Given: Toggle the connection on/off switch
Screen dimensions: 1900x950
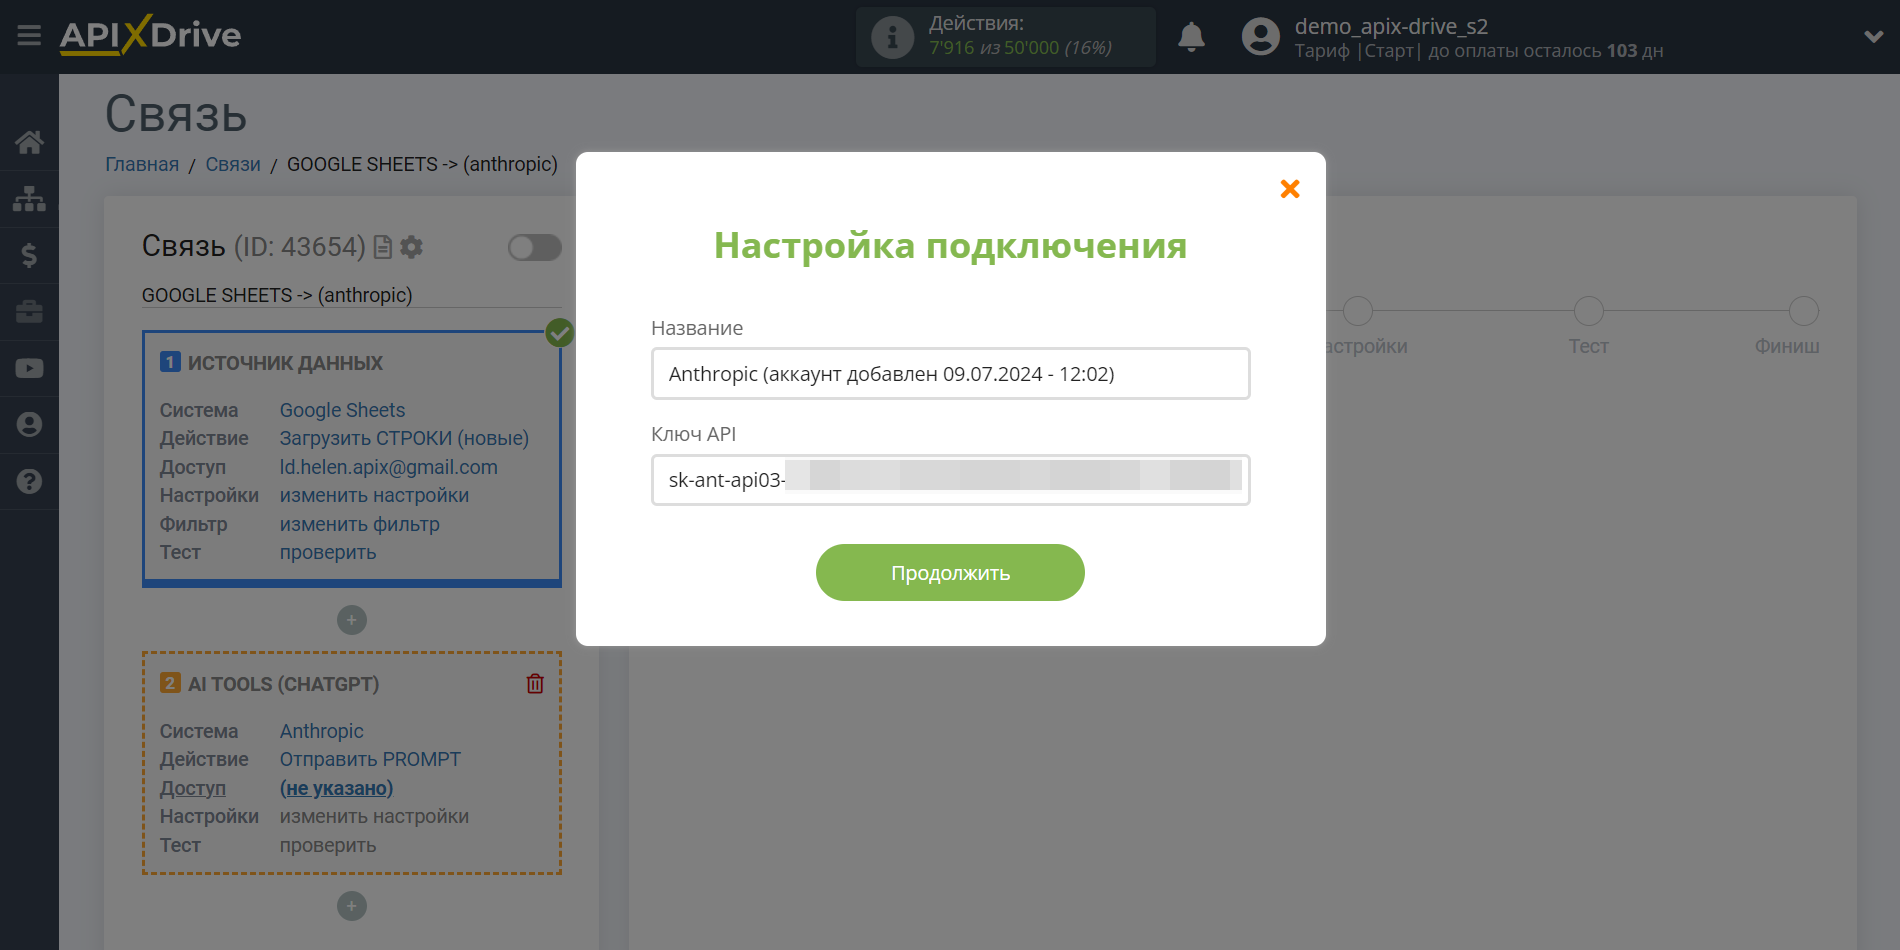Looking at the screenshot, I should pos(534,247).
